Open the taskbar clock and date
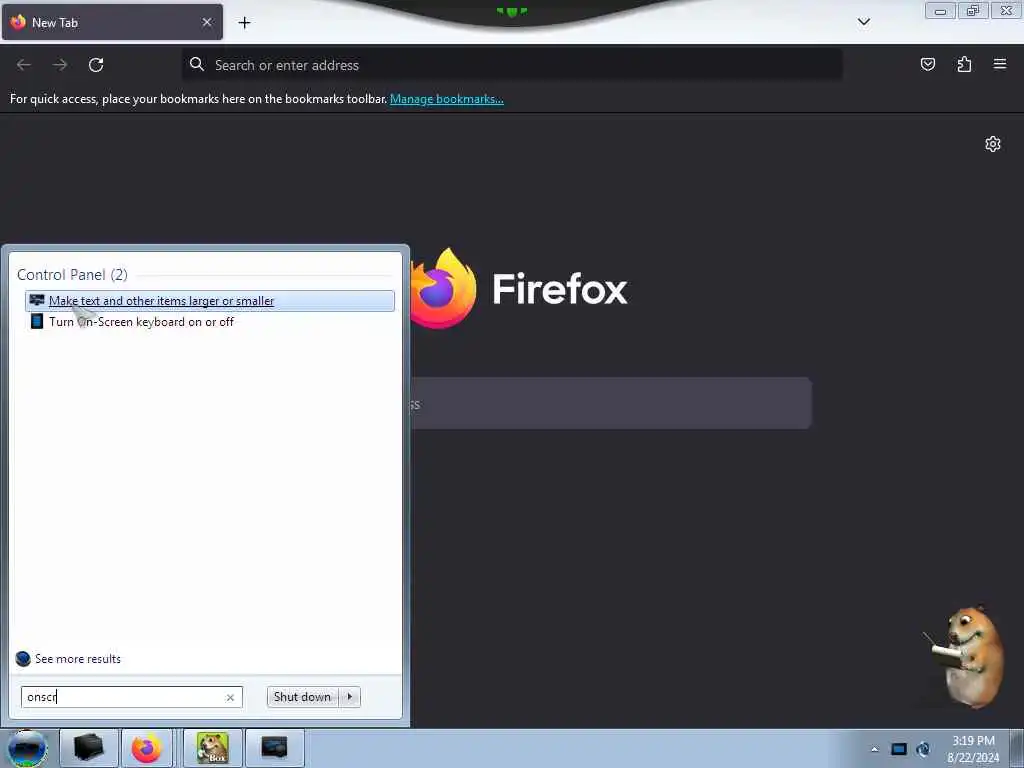Screen dimensions: 1024x768 (973, 749)
